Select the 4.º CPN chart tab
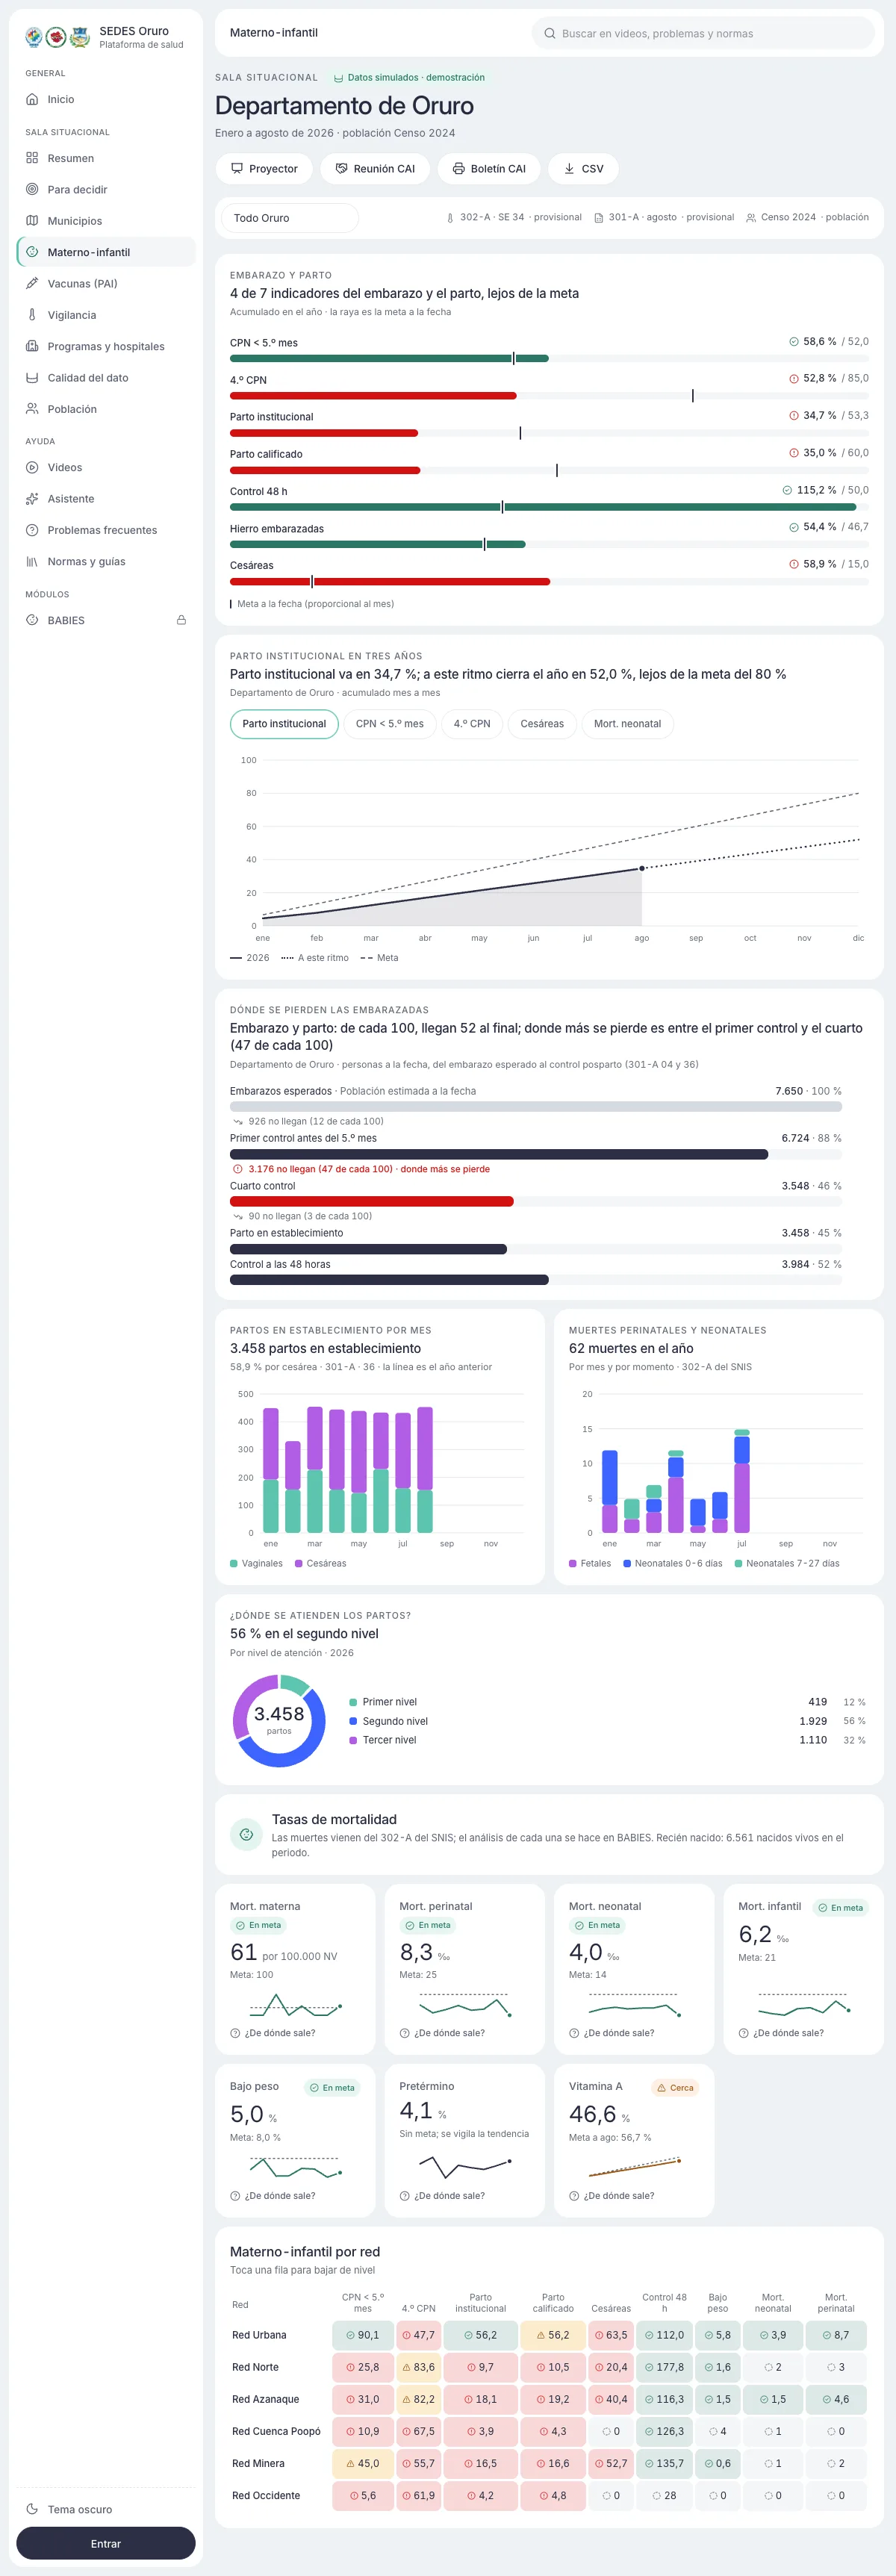Viewport: 896px width, 2576px height. 472,724
